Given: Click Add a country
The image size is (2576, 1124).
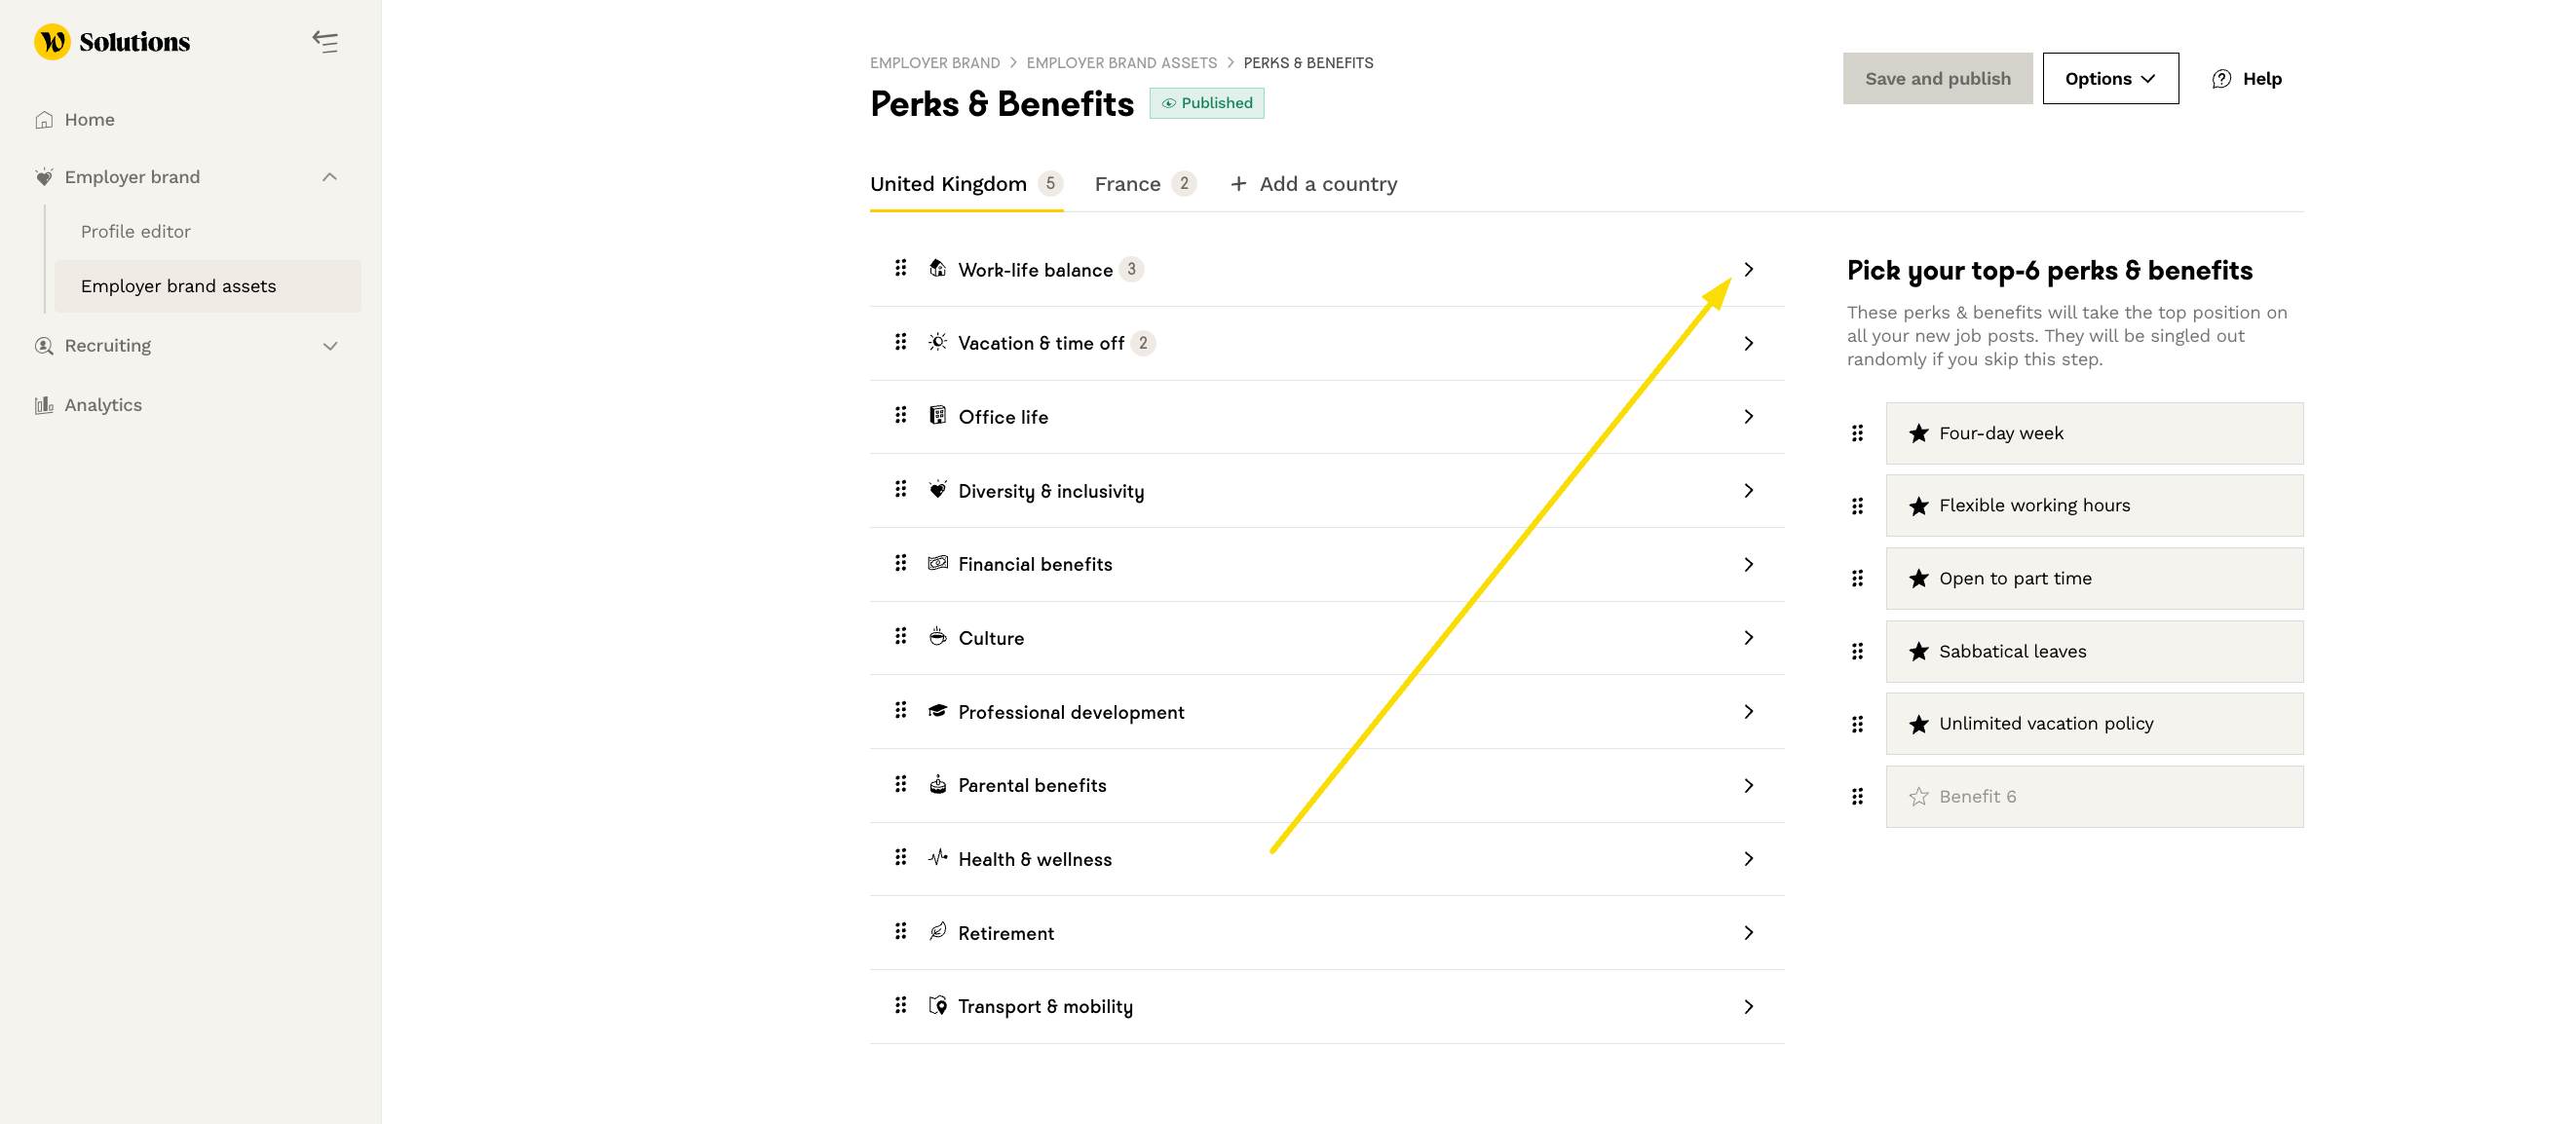Looking at the screenshot, I should click(x=1313, y=184).
